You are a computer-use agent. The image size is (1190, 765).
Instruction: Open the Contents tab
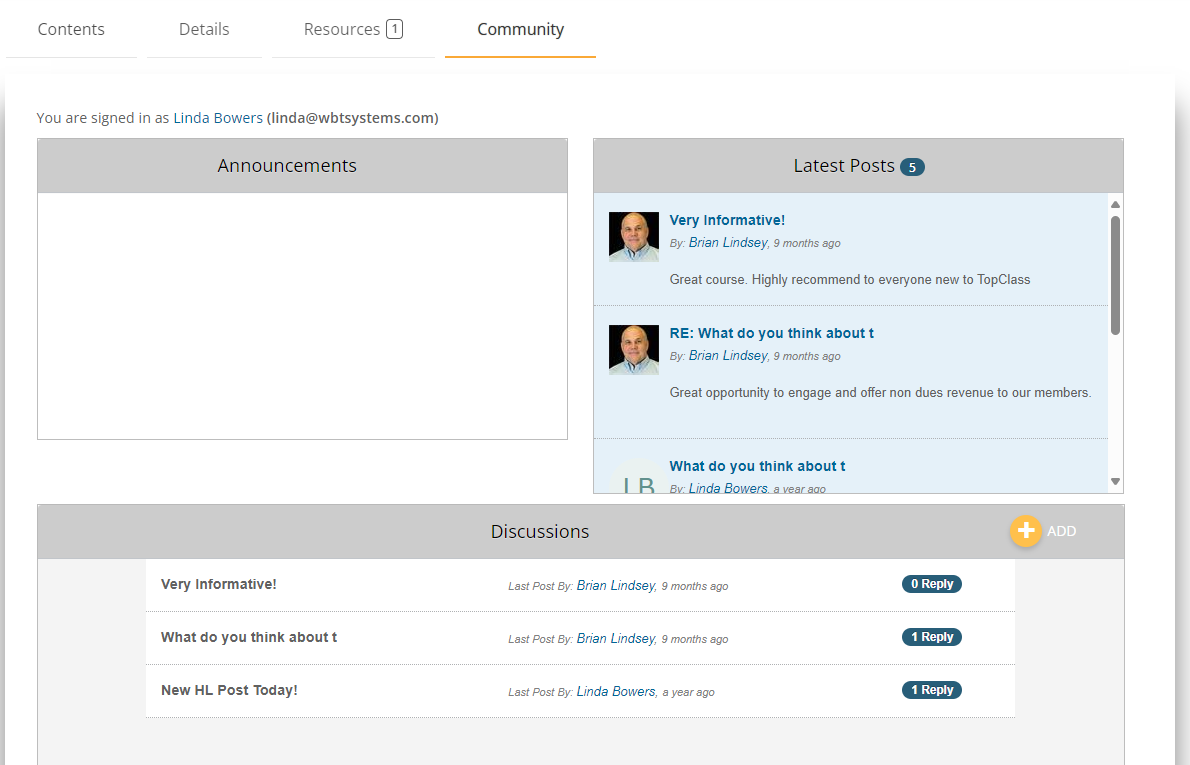[71, 29]
